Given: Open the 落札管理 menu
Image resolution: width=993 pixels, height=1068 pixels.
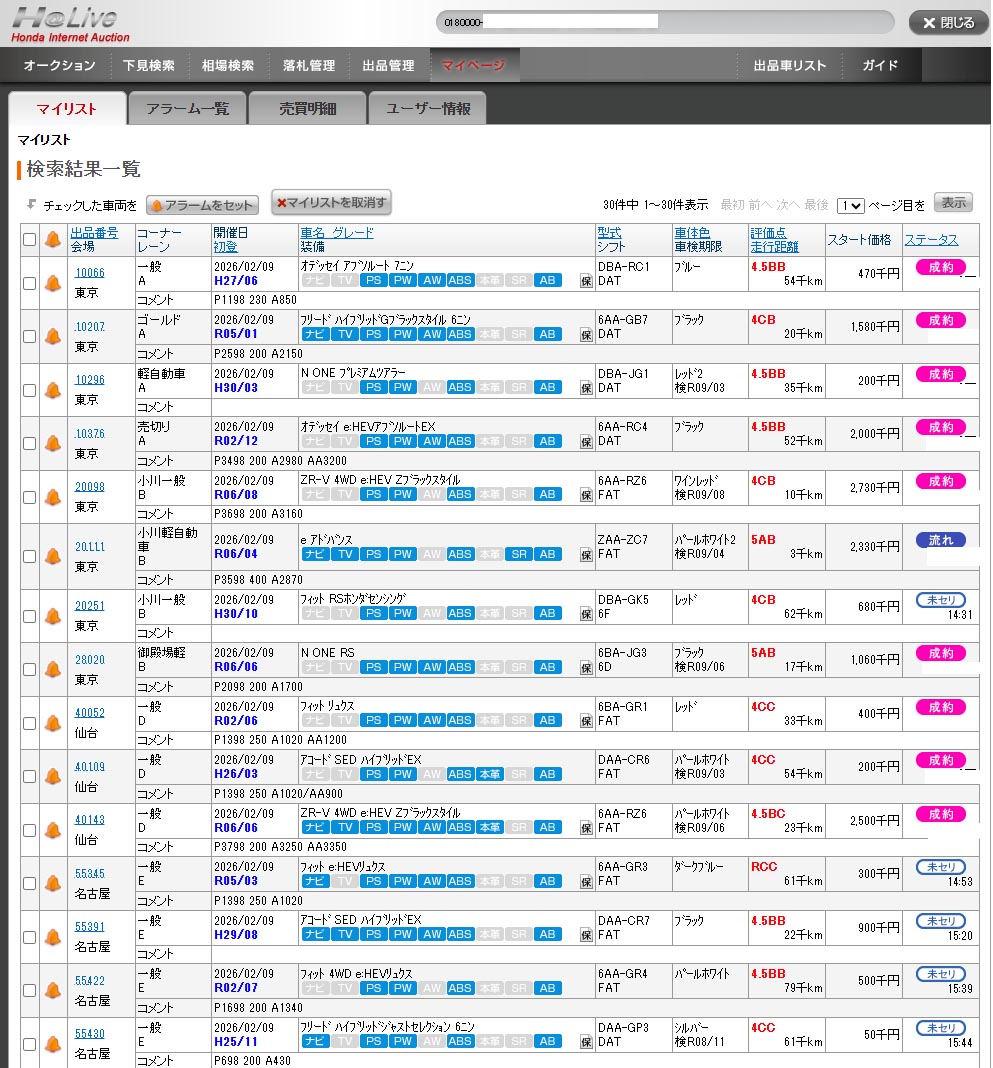Looking at the screenshot, I should pos(307,66).
